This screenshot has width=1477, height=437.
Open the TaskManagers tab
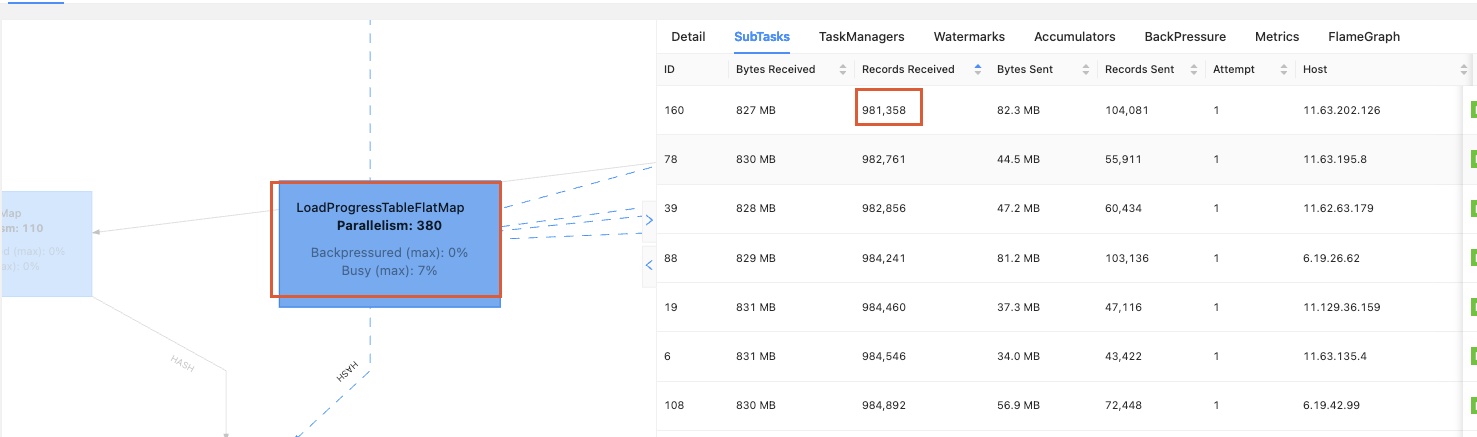click(x=861, y=36)
